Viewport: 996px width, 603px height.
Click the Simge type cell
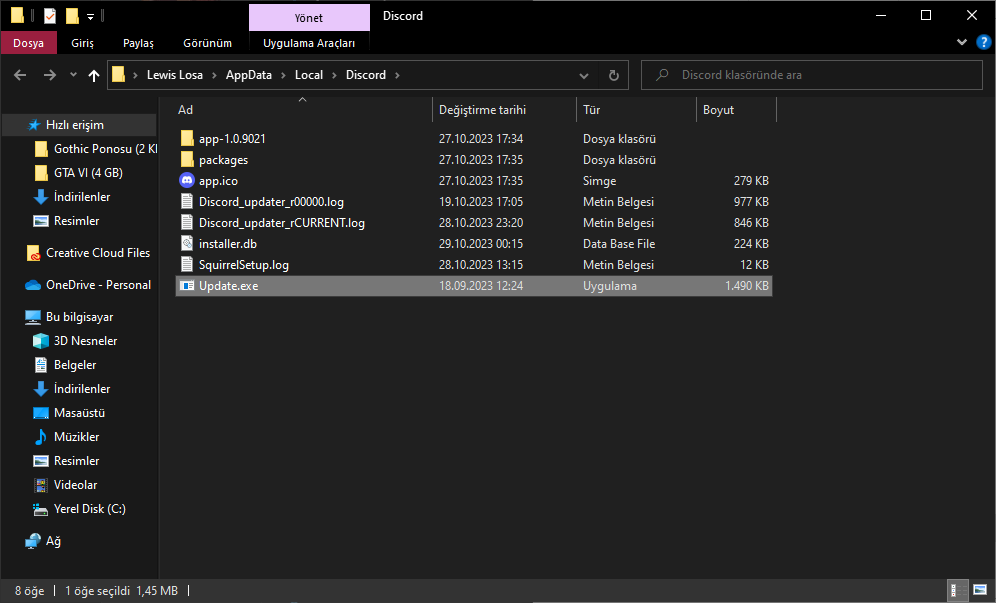[x=600, y=180]
